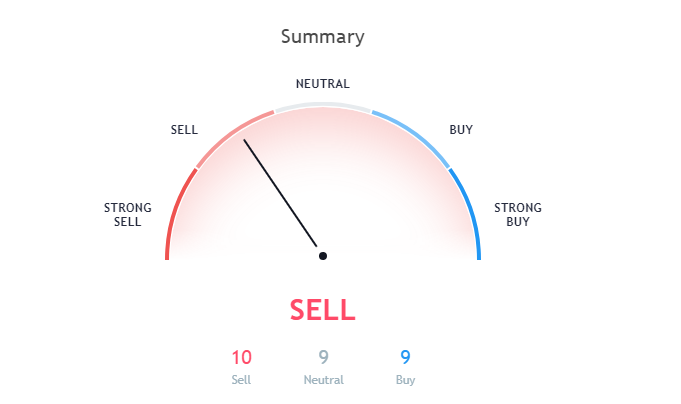Viewport: 681px width, 404px height.
Task: Click the large red SELL rating text
Action: (323, 310)
